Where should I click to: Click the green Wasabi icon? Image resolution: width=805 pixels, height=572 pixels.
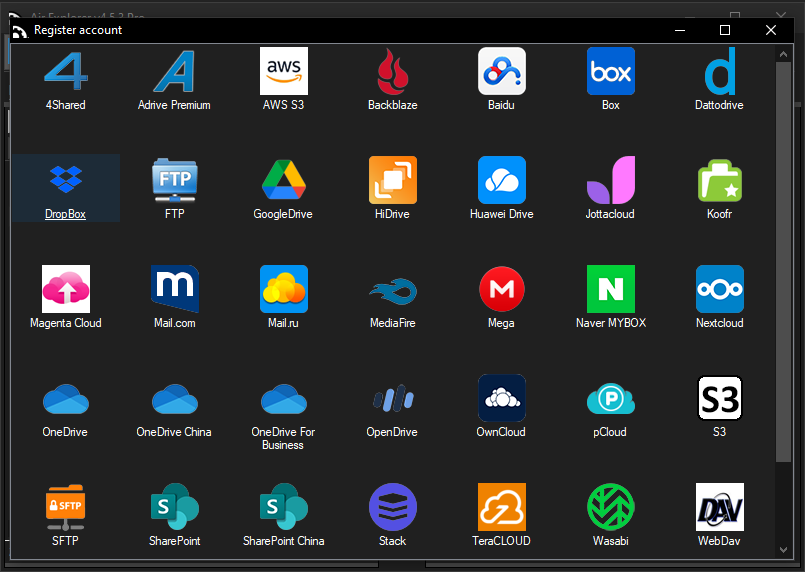tap(610, 507)
